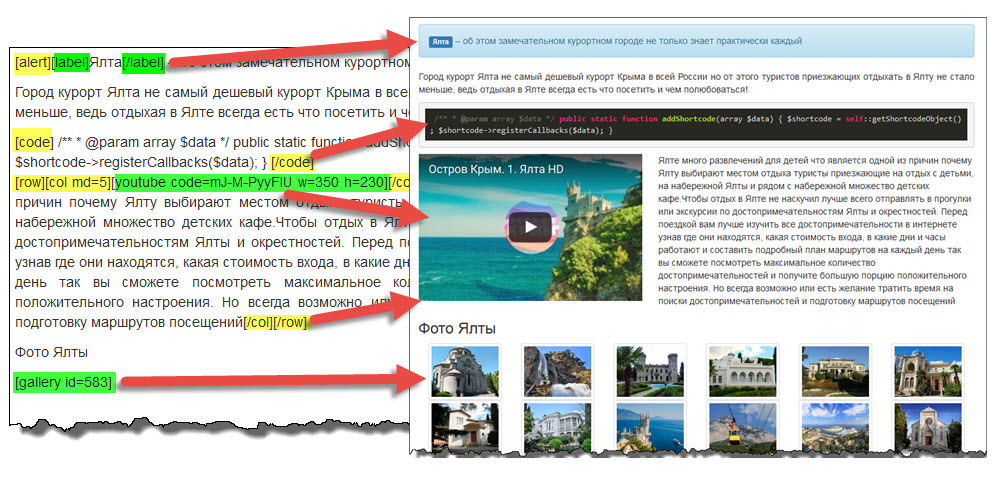Click rendered paragraph starting Ялте много развлечений
This screenshot has height=478, width=1000.
click(x=815, y=230)
